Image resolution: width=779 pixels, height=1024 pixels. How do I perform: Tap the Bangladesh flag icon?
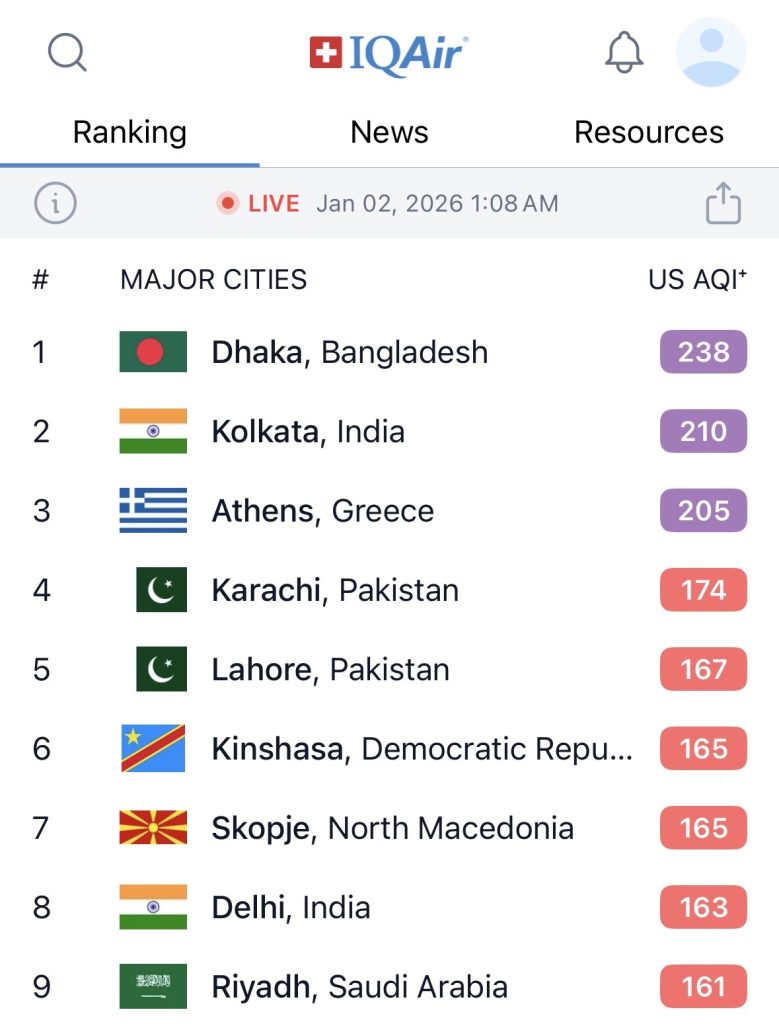coord(153,352)
